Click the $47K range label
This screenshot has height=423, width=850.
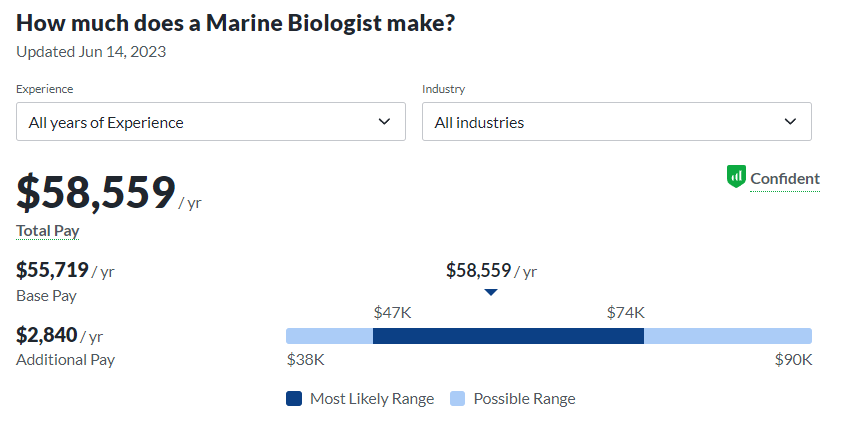pos(392,312)
